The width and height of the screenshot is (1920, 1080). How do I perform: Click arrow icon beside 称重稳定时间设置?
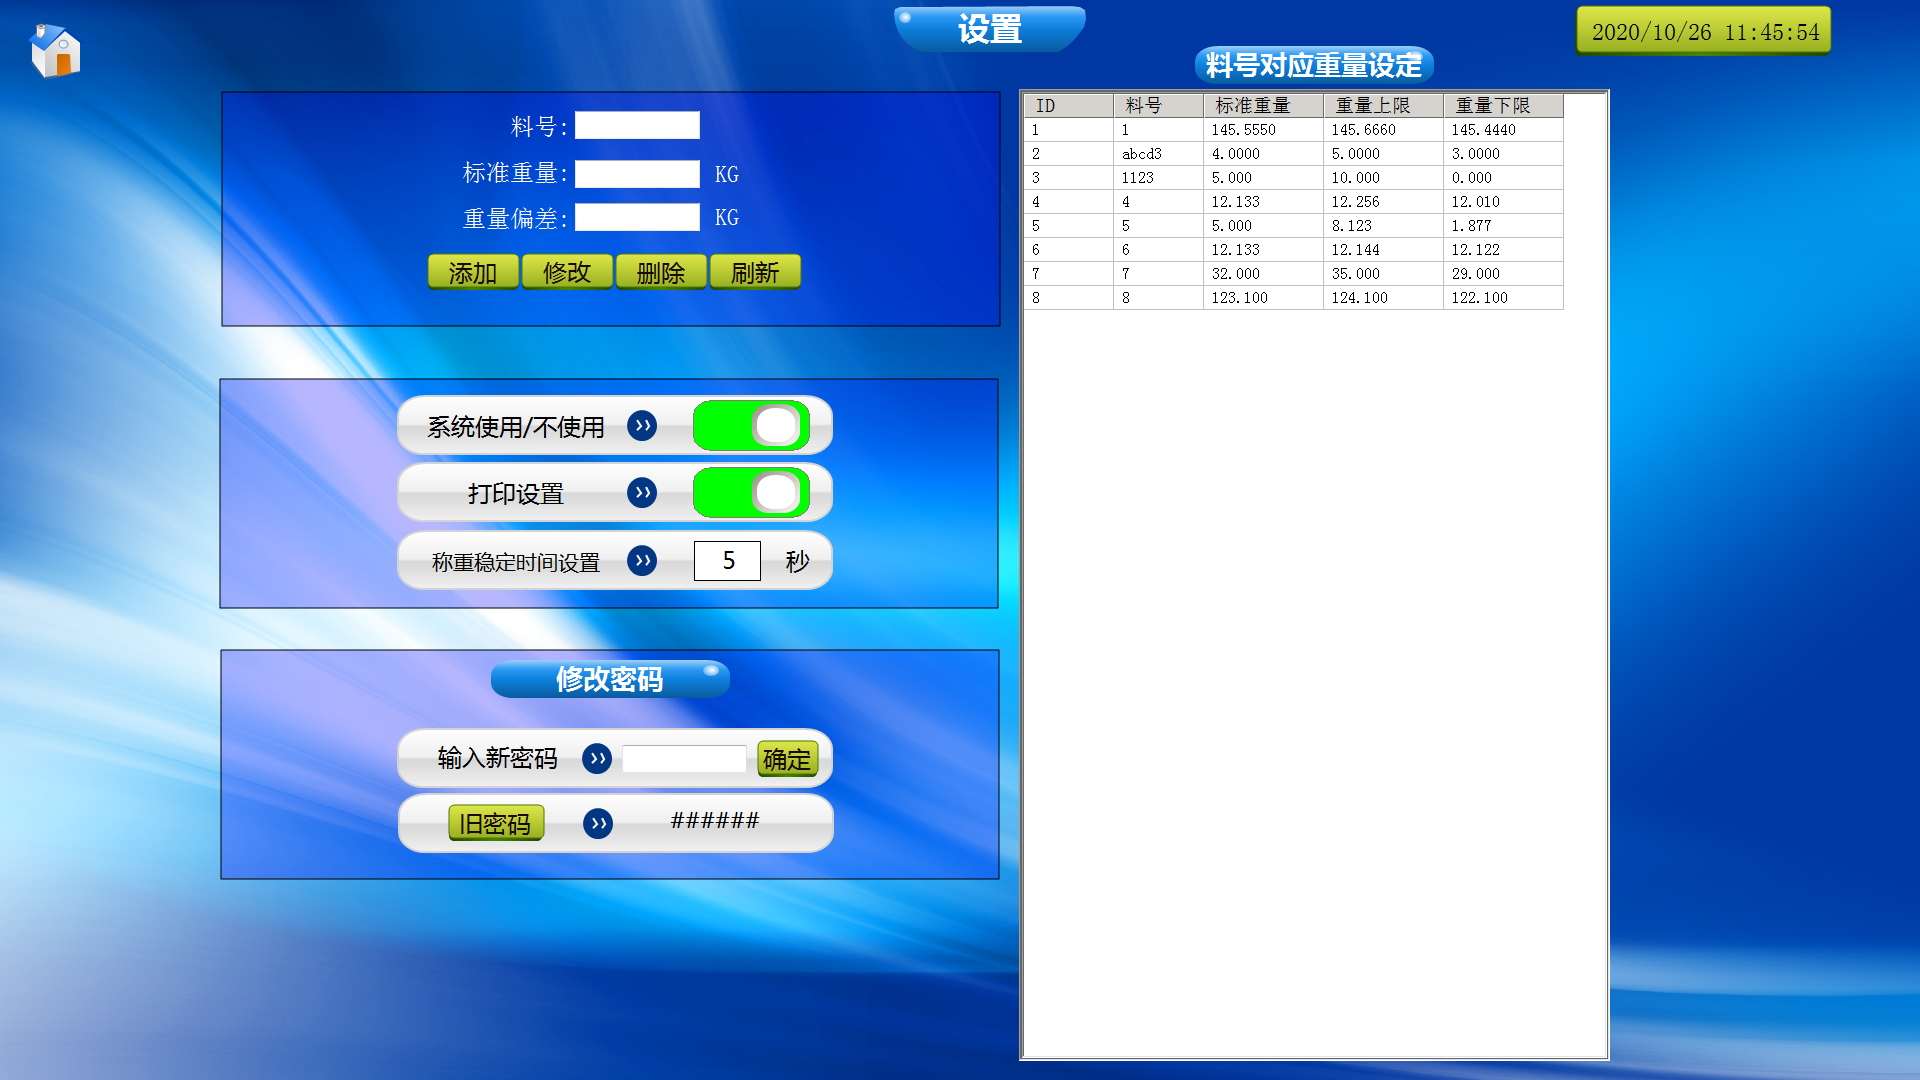click(642, 561)
